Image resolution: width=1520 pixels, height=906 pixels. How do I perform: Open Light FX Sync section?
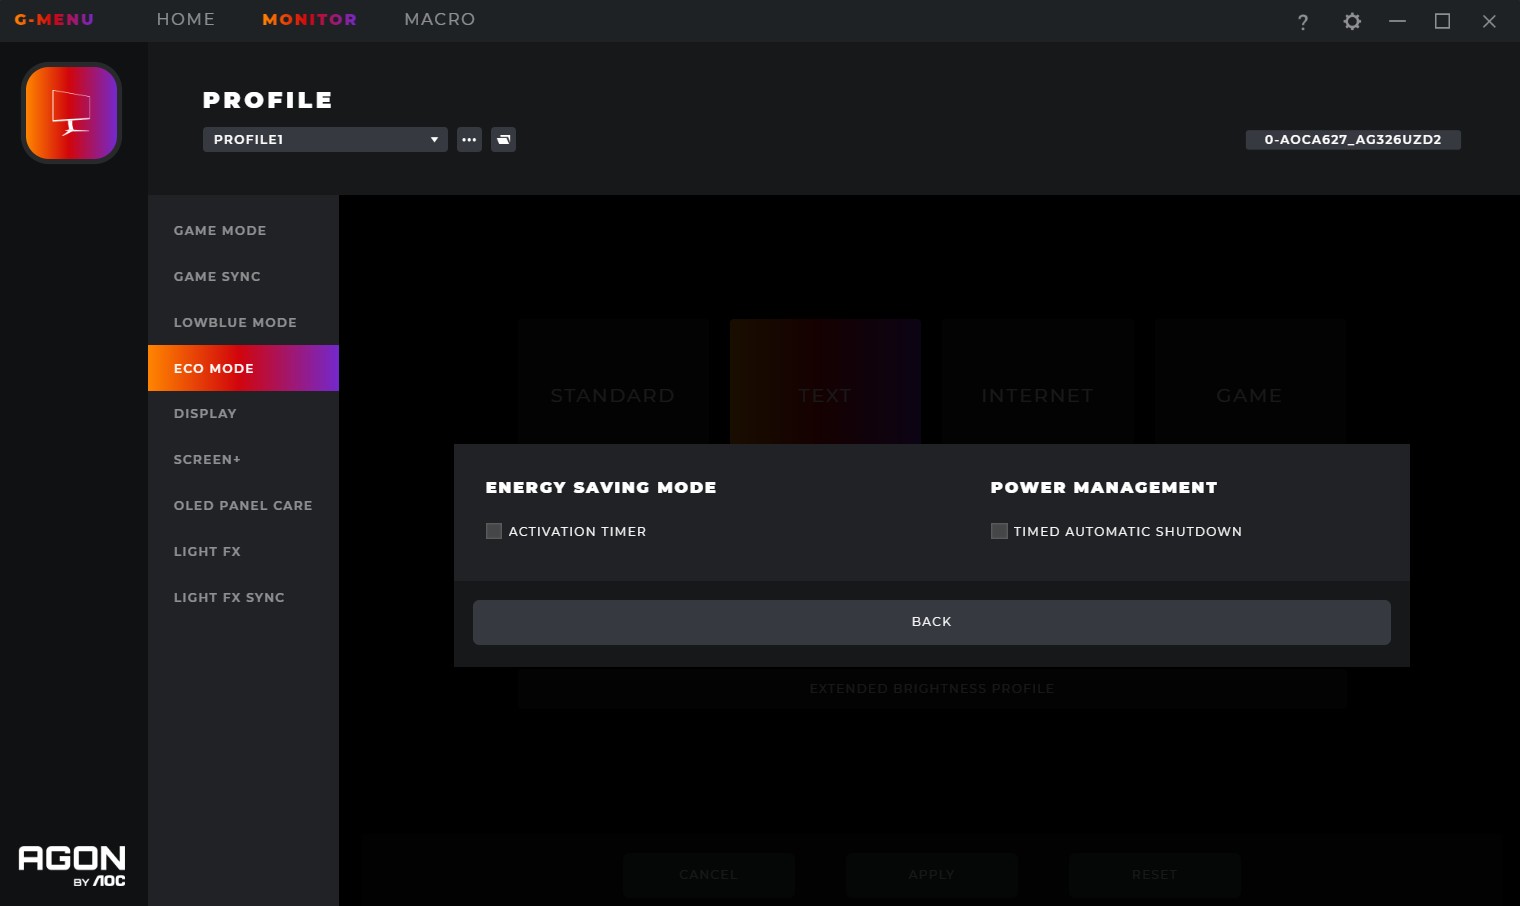coord(243,597)
